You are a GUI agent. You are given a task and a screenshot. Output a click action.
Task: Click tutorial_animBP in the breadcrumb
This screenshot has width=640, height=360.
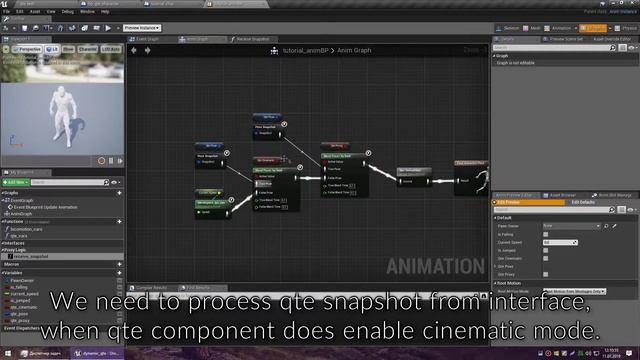click(305, 51)
